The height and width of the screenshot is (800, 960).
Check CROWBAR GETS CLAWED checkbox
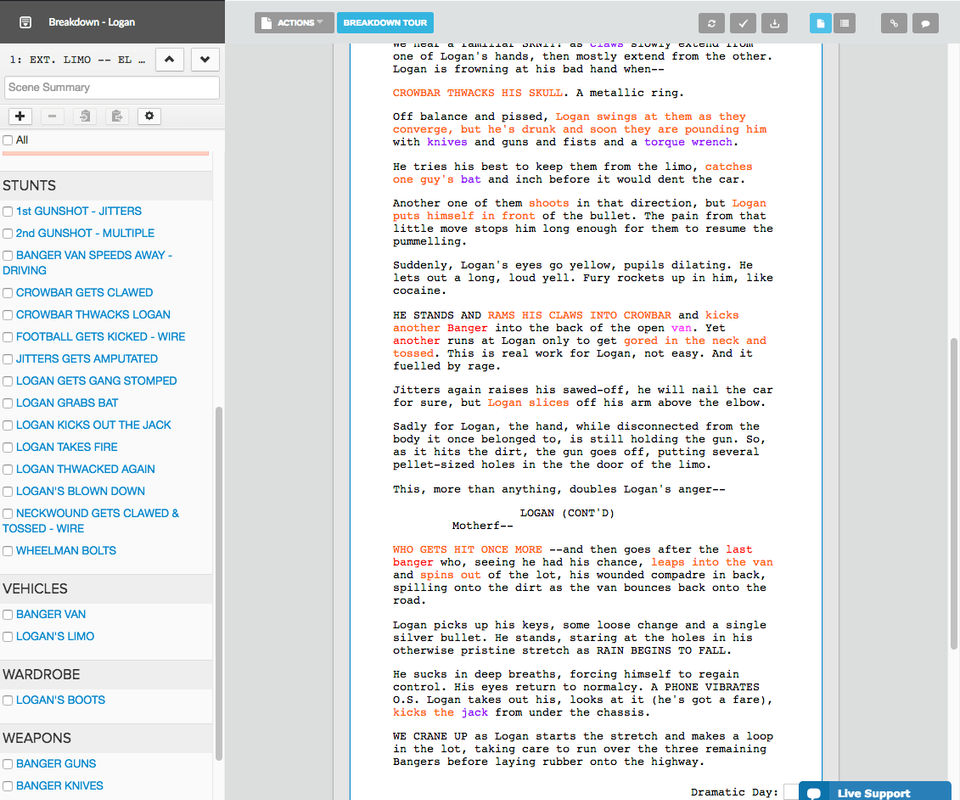[x=8, y=293]
